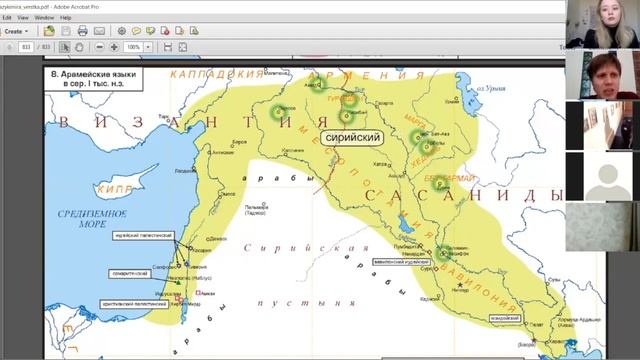
Task: Activate the Hand pan tool
Action: (x=79, y=47)
